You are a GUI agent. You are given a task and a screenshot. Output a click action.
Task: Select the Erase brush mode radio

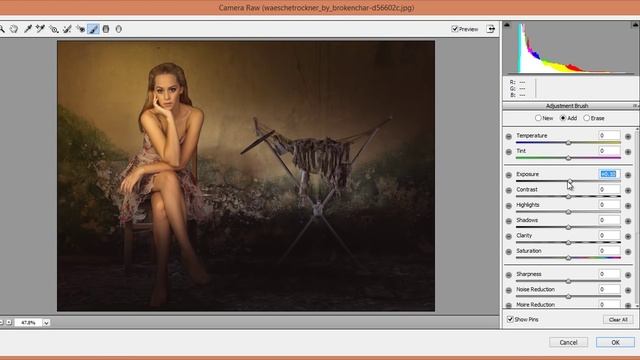coord(587,118)
